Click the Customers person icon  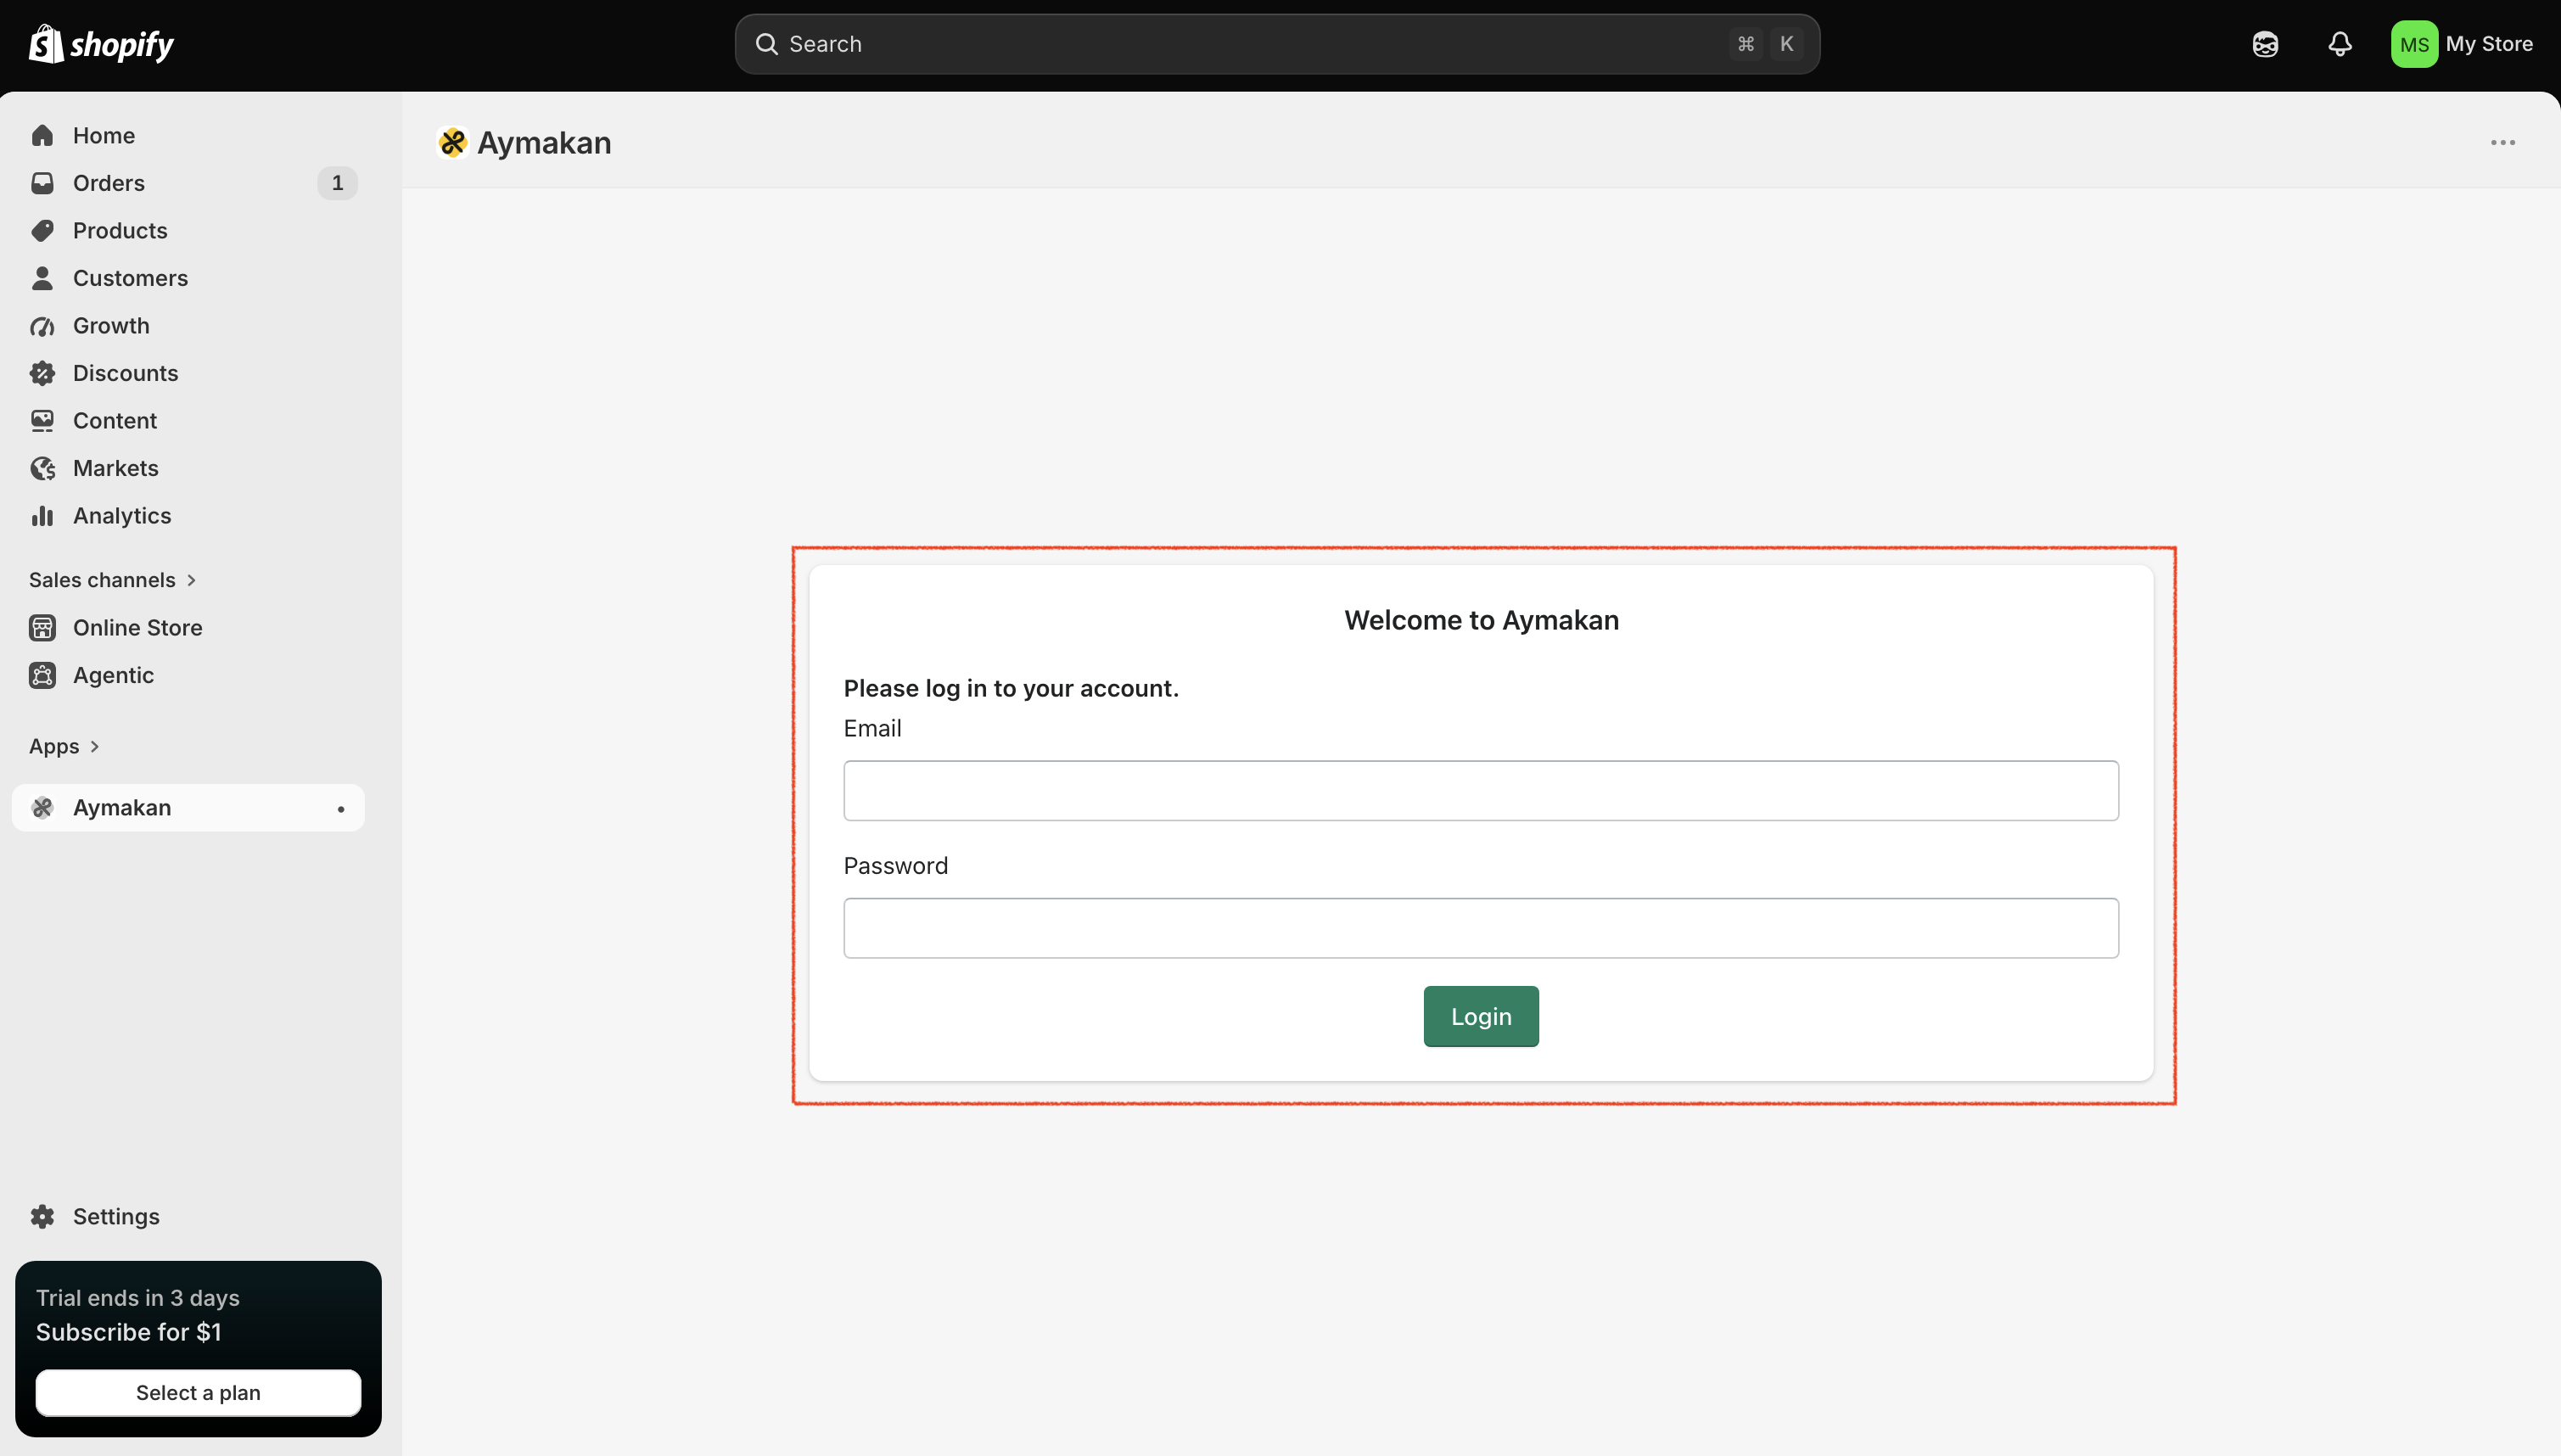(42, 278)
